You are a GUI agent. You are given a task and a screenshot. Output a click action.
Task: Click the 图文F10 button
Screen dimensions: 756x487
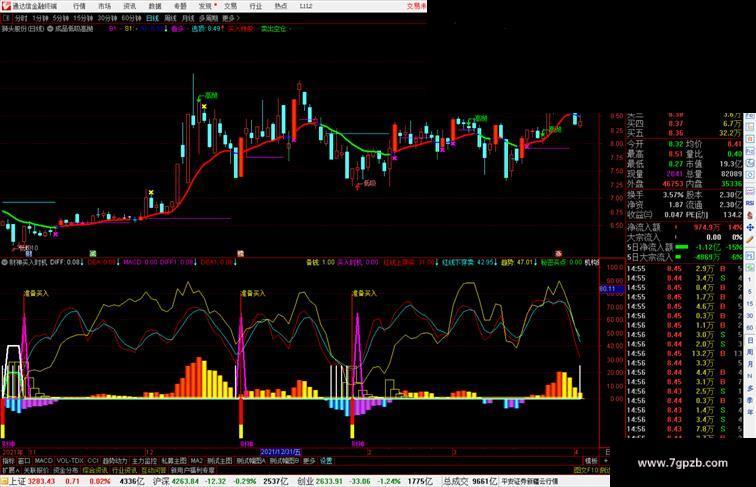(585, 470)
